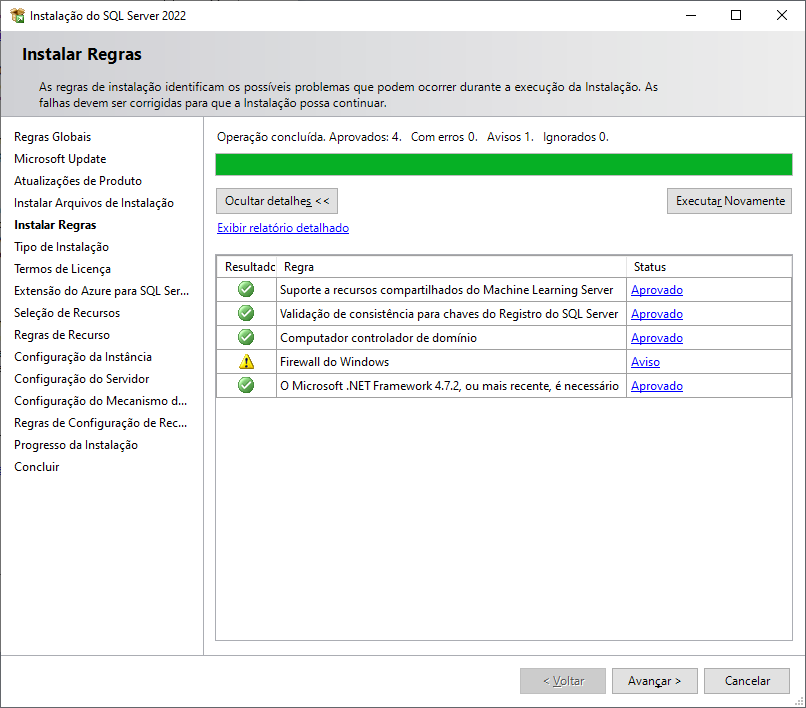
Task: Open Aprovado link for .NET Framework rule
Action: pos(656,386)
